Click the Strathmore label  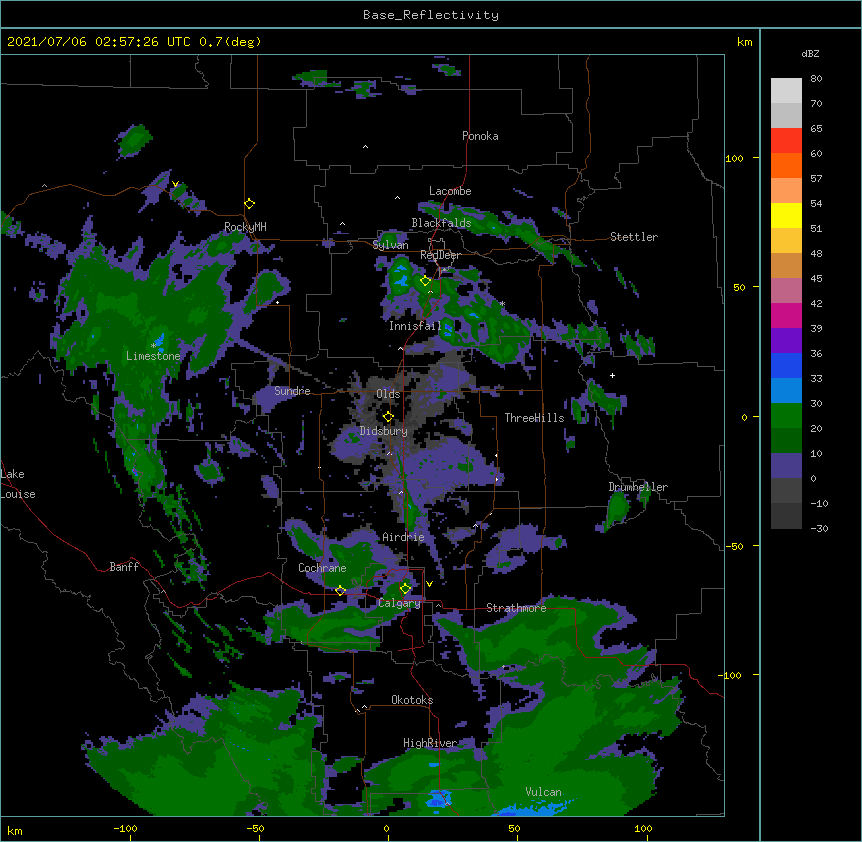point(516,608)
